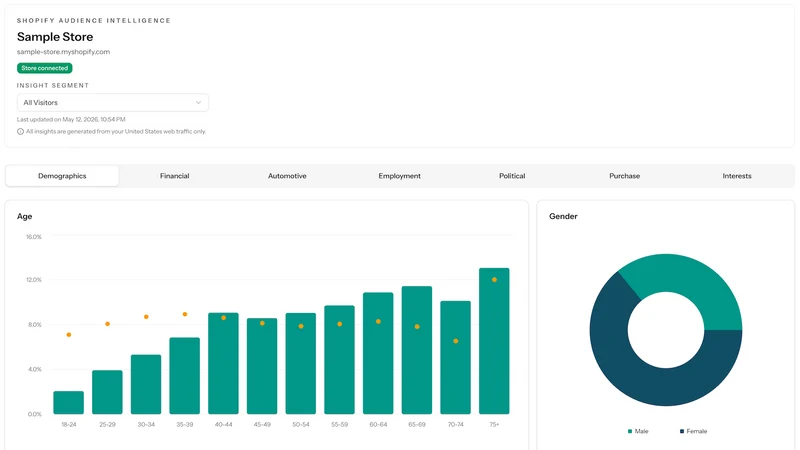This screenshot has height=450, width=800.
Task: Click the orange benchmark dot on the 70-74 bar
Action: (x=456, y=341)
